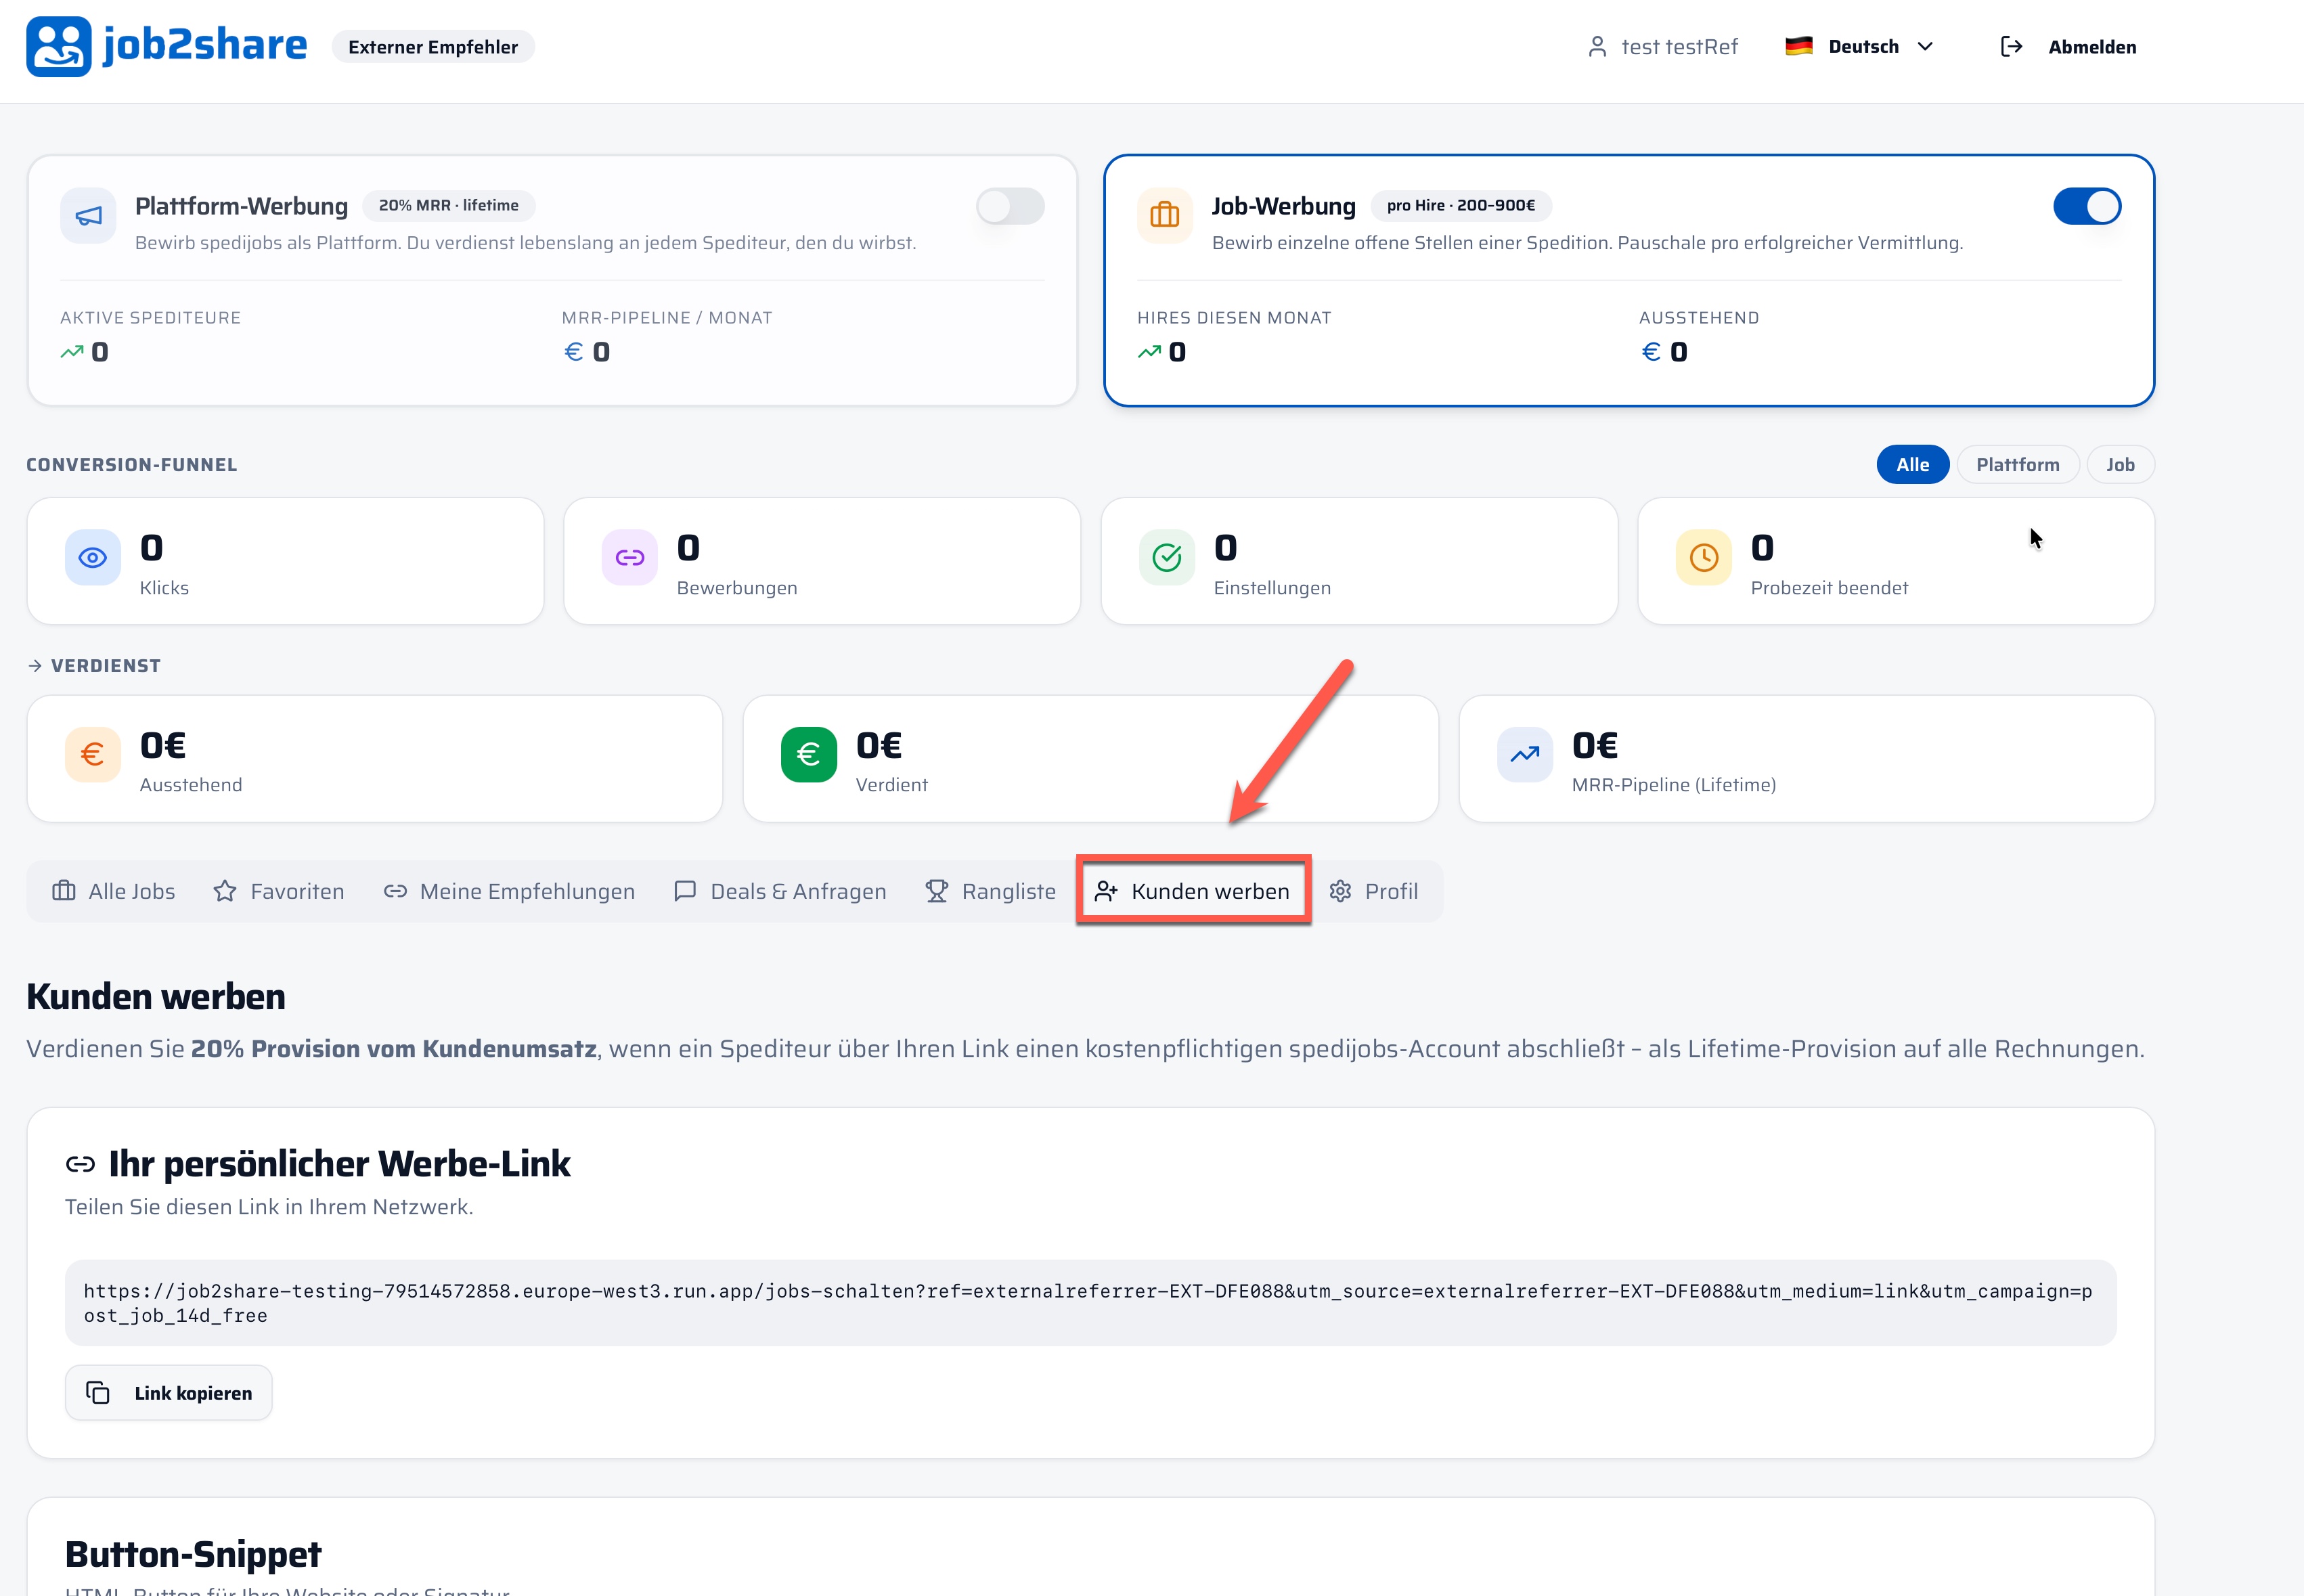Image resolution: width=2304 pixels, height=1596 pixels.
Task: Click the pro Hire · 200-900€ badge
Action: 1461,206
